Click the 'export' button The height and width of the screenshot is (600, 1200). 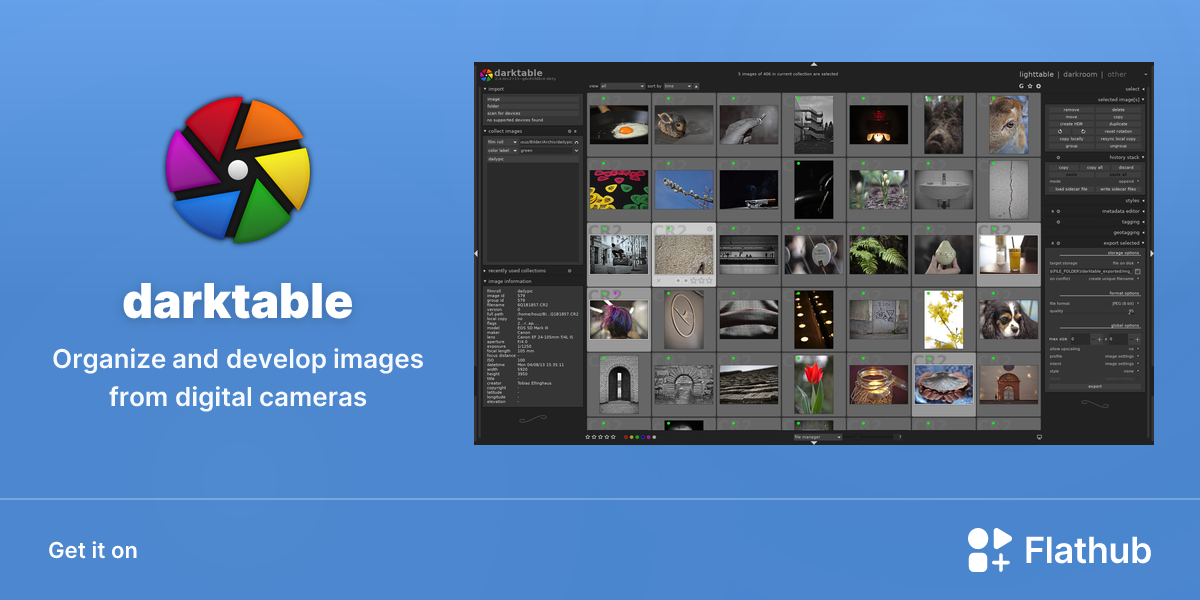(1095, 386)
